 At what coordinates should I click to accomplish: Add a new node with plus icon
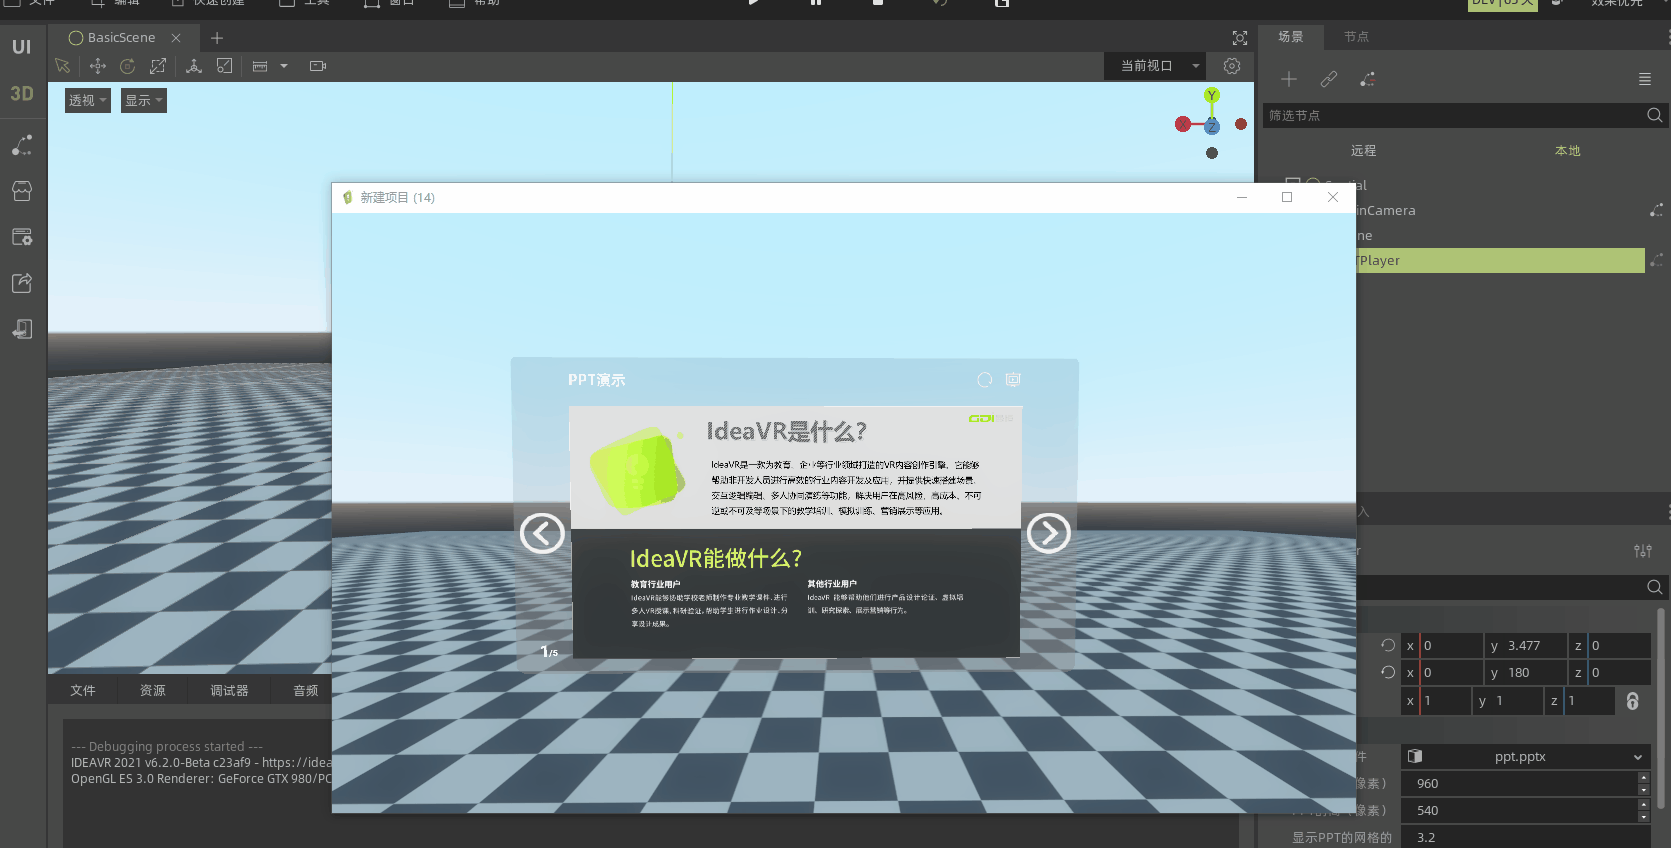coord(1289,79)
